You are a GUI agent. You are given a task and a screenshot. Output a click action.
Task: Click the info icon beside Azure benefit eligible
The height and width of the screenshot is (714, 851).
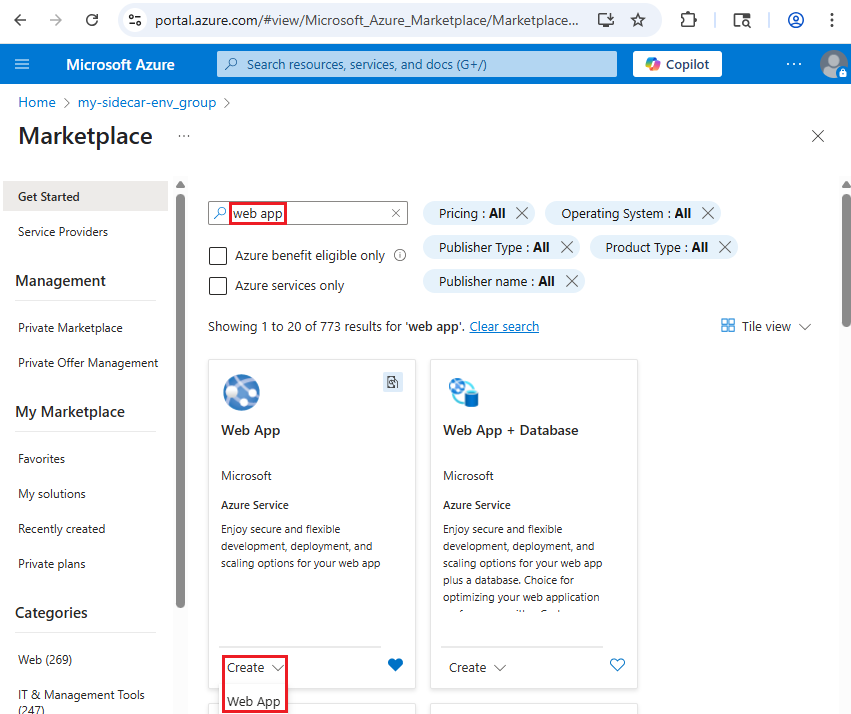pos(400,255)
